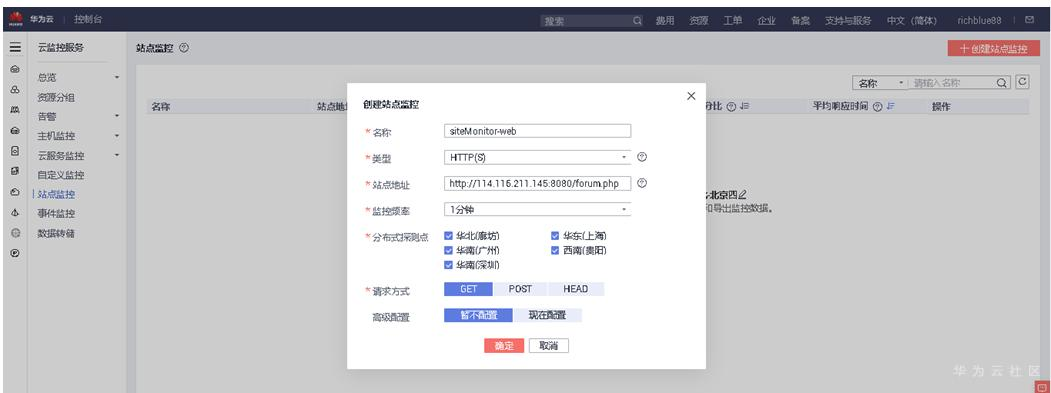Screen dimensions: 1051x393
Task: Open 工单 in the top navigation
Action: coord(733,21)
